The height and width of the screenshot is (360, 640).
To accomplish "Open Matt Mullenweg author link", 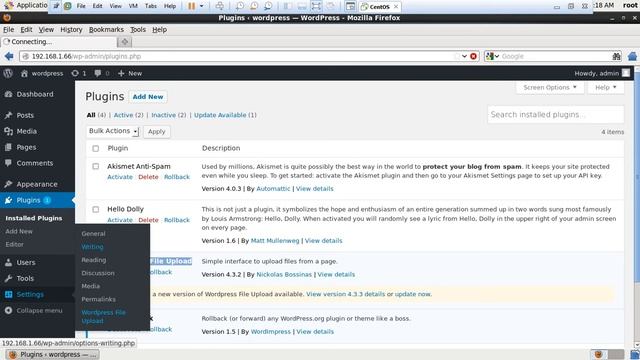I will pyautogui.click(x=275, y=241).
